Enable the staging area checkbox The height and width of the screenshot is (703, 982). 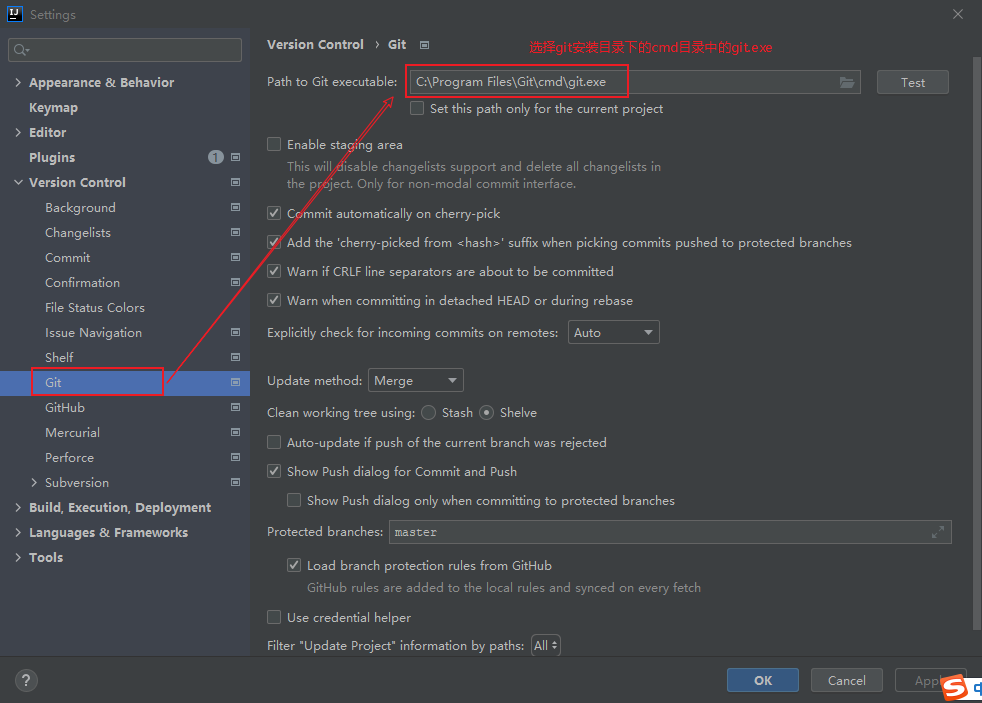pos(274,144)
